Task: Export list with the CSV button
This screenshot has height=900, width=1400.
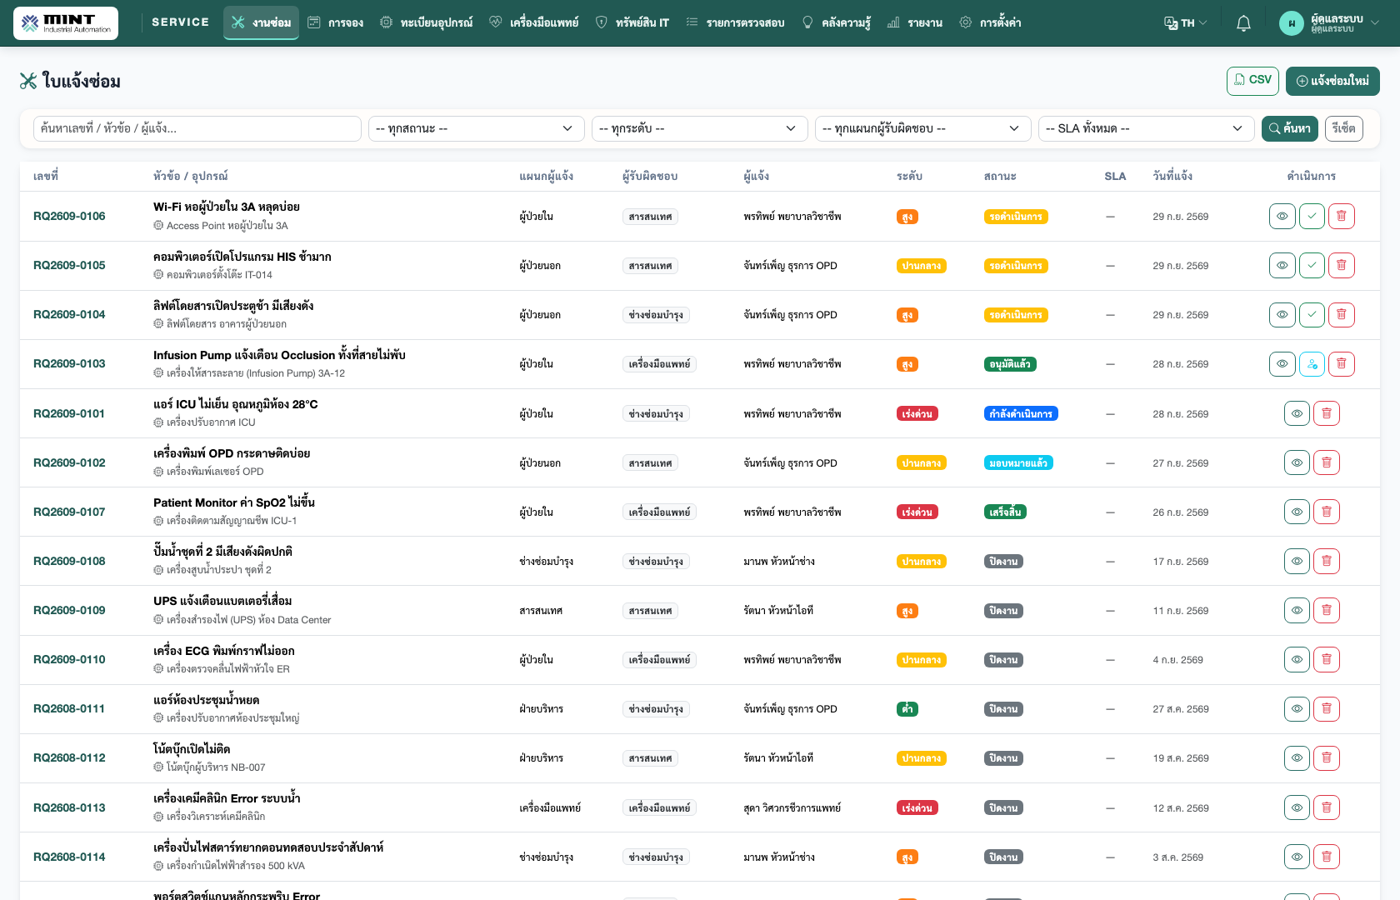Action: pyautogui.click(x=1253, y=81)
